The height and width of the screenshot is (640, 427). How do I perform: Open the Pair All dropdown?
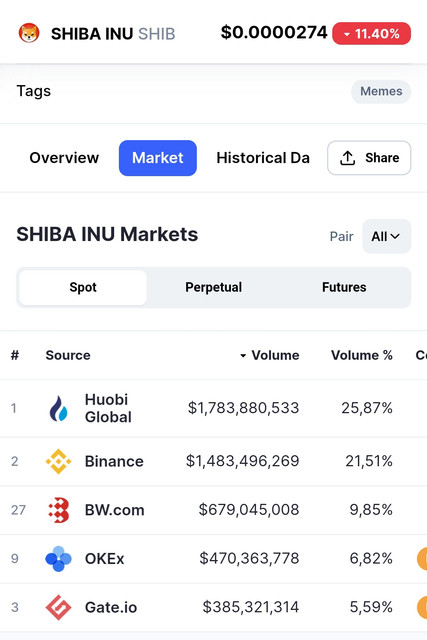[x=386, y=236]
